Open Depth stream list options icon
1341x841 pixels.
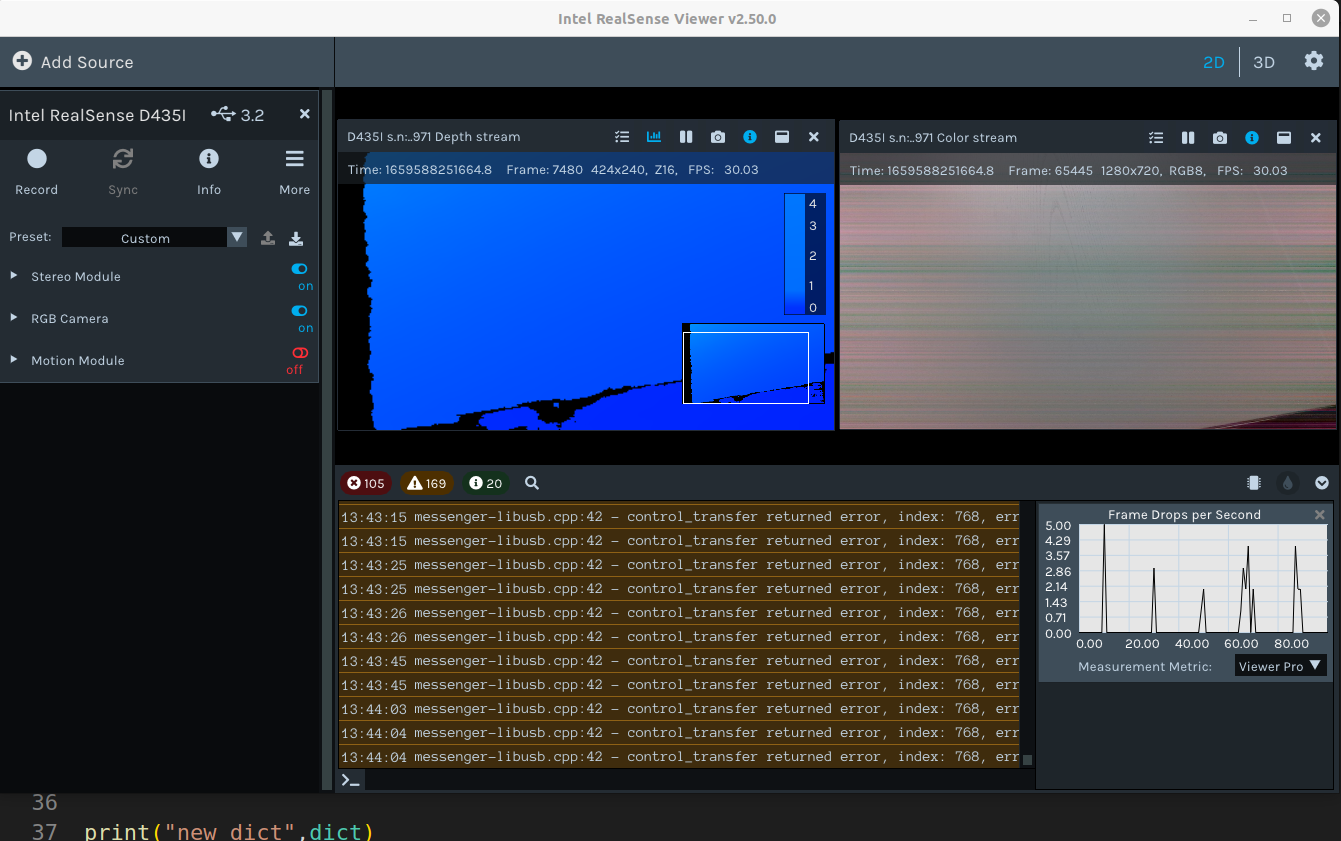(622, 137)
